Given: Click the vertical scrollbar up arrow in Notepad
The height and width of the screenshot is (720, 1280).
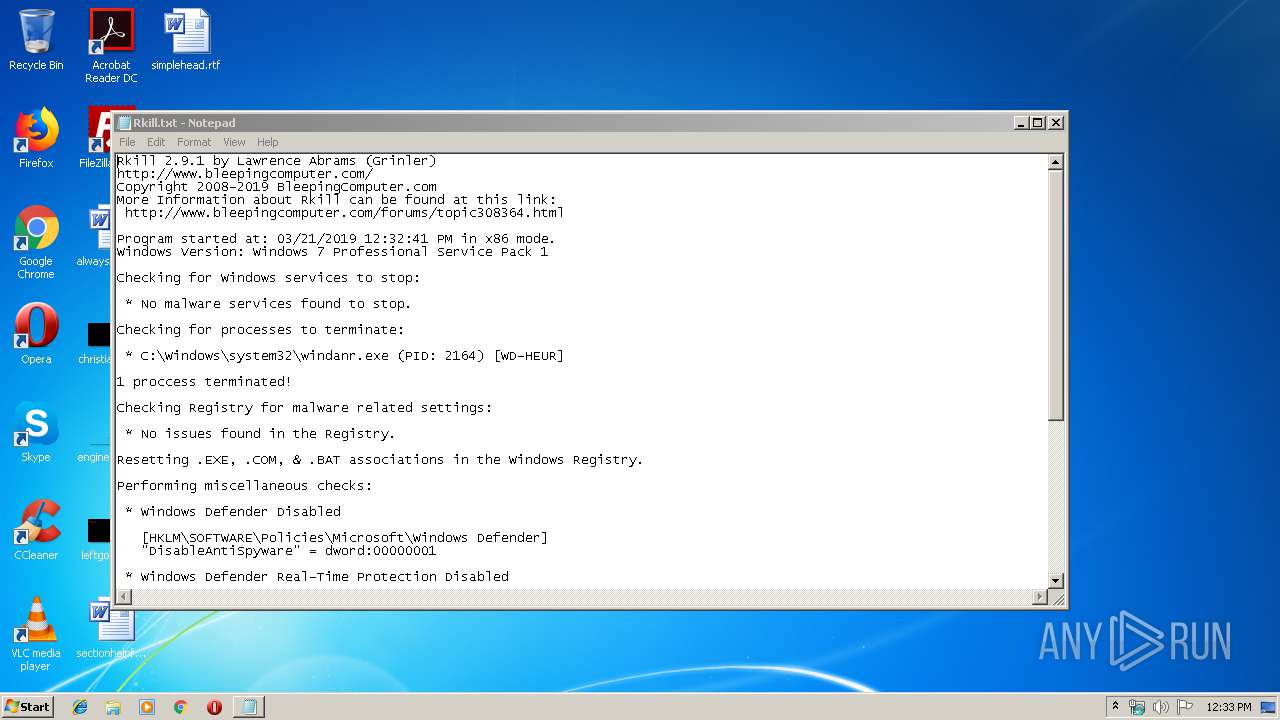Looking at the screenshot, I should coord(1055,162).
